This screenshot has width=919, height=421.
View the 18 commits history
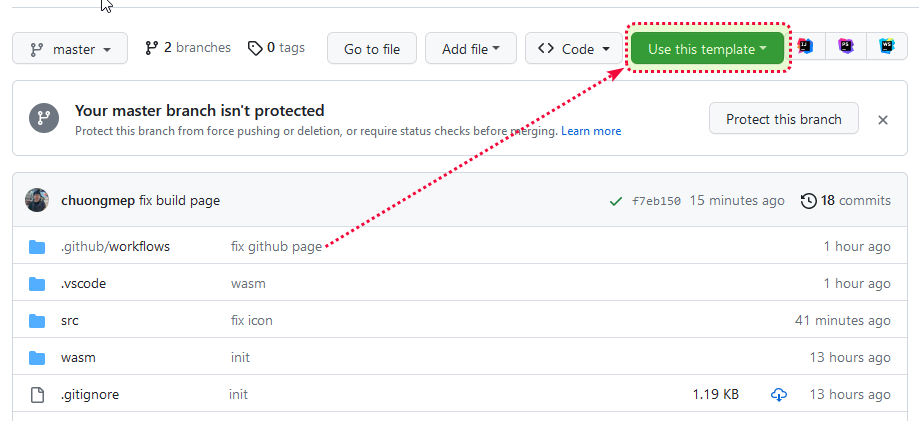846,200
